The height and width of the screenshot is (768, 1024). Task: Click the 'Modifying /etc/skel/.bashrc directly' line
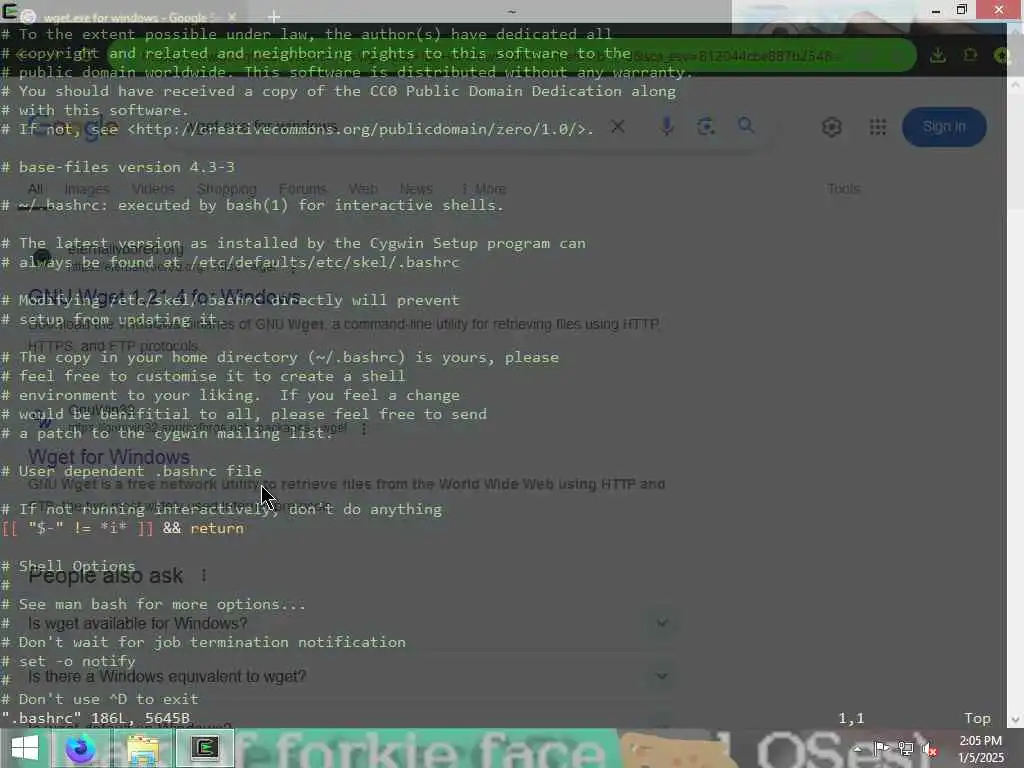[x=231, y=300]
